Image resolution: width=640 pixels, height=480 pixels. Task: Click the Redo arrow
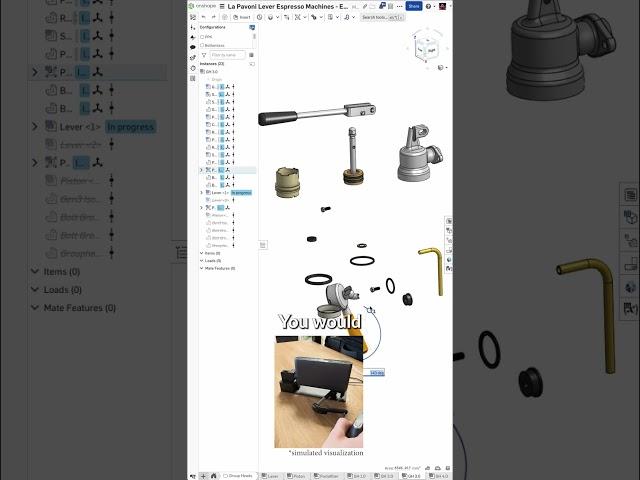[x=213, y=17]
